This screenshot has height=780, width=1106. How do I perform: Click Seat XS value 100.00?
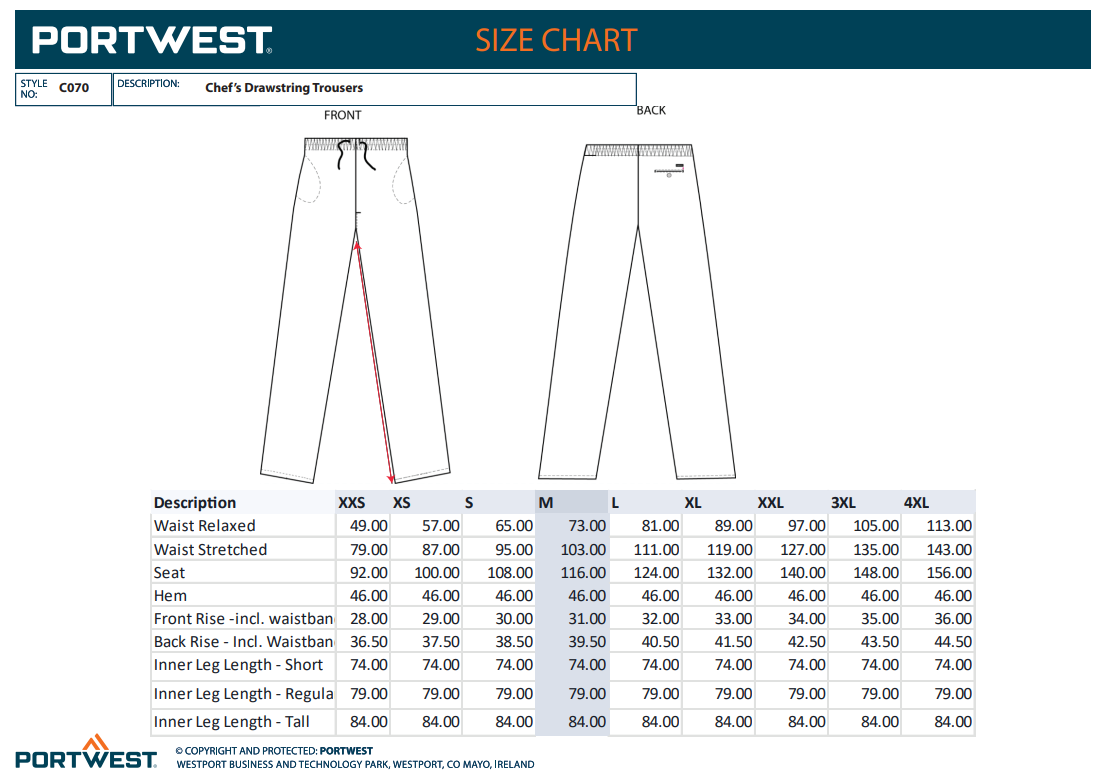[437, 573]
